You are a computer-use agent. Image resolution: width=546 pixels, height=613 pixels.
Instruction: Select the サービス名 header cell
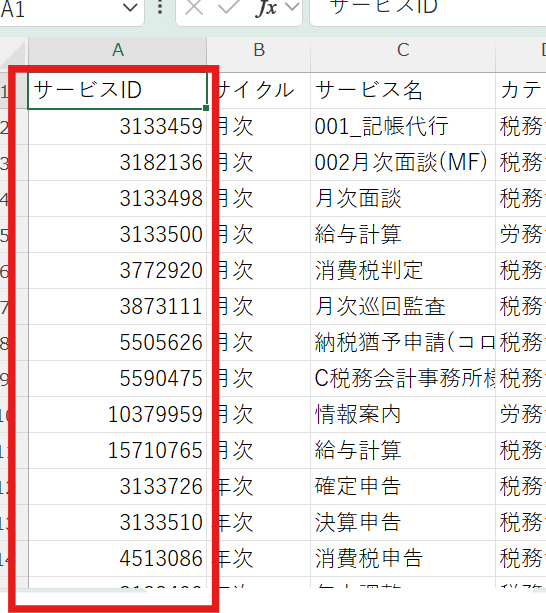click(403, 90)
